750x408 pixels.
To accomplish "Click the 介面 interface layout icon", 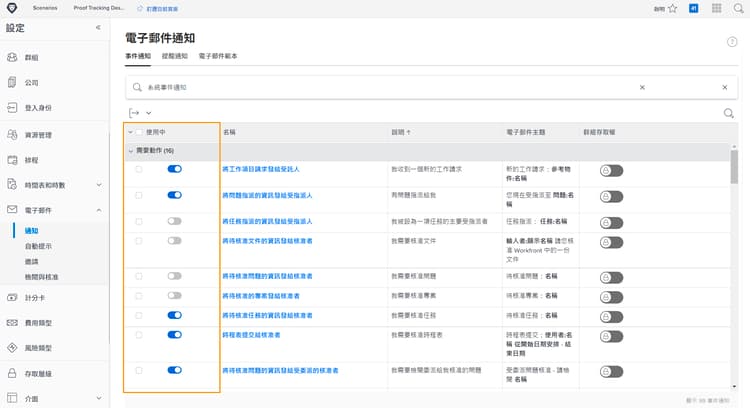I will [x=12, y=398].
